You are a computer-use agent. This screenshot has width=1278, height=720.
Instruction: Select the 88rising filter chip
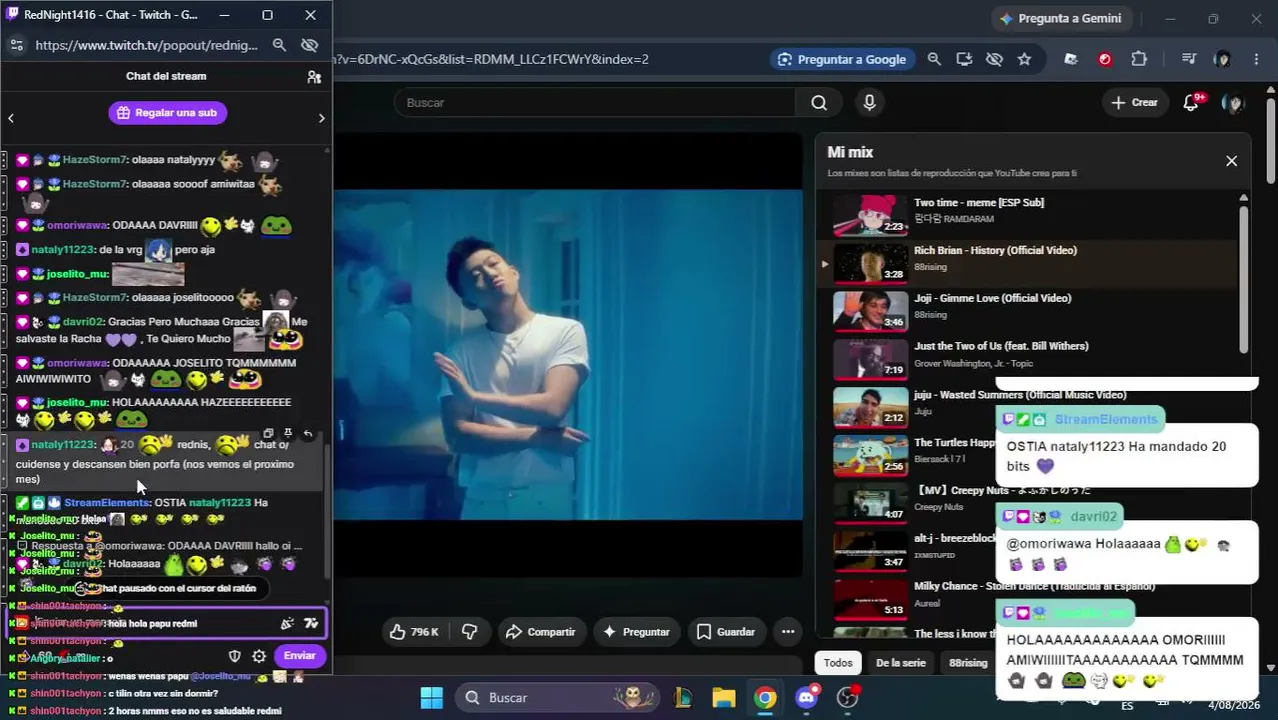point(967,663)
